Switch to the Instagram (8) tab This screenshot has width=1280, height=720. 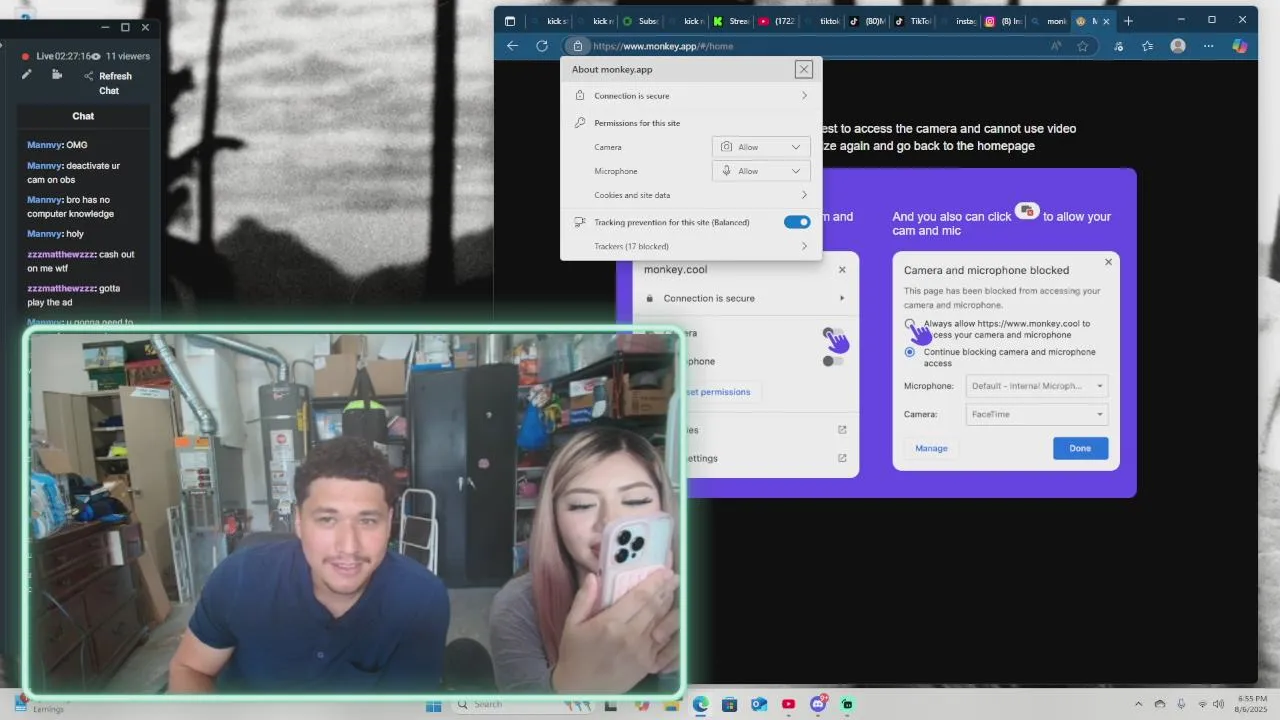[1002, 21]
